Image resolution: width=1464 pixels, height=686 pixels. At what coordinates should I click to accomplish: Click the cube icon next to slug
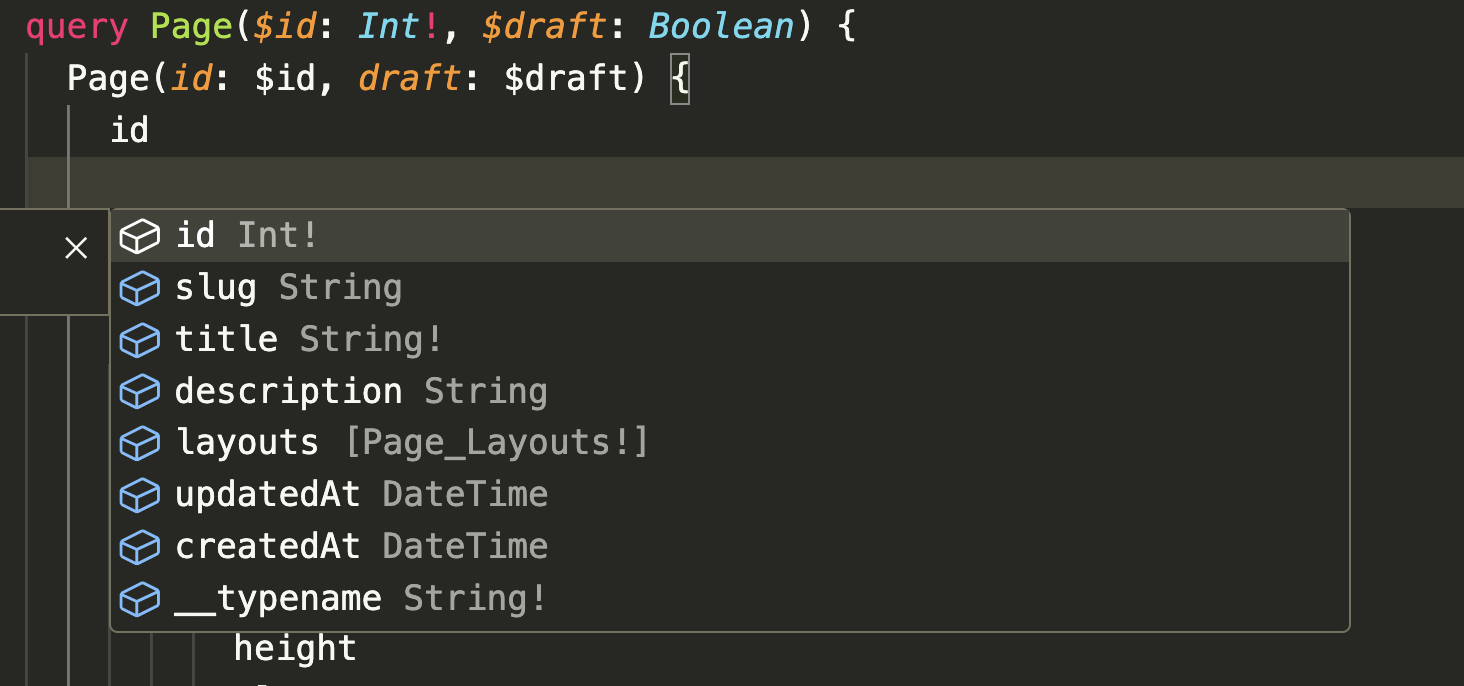140,288
